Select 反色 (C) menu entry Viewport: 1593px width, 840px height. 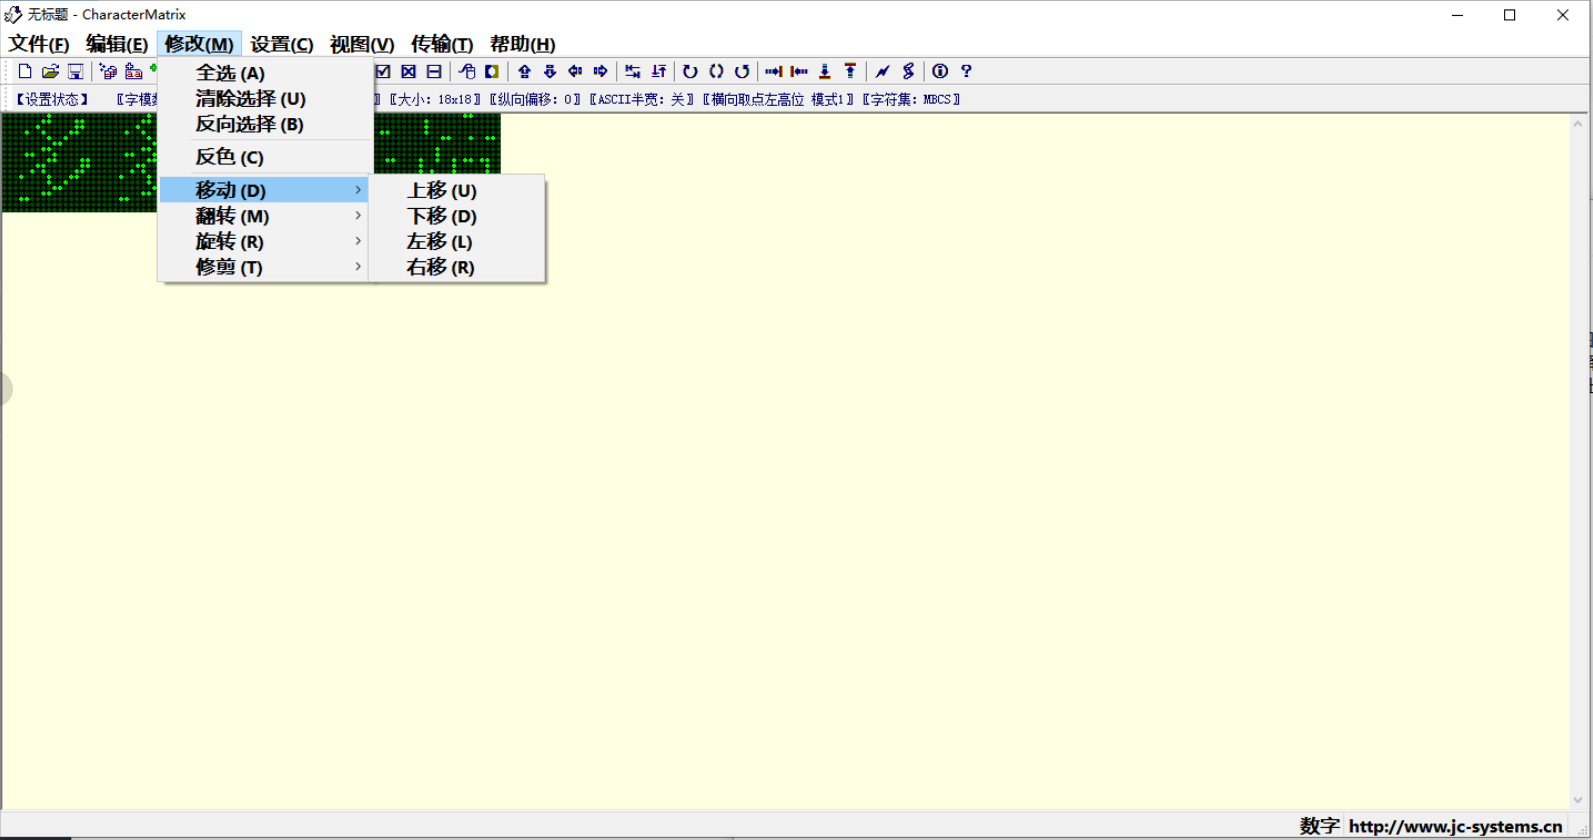[265, 157]
